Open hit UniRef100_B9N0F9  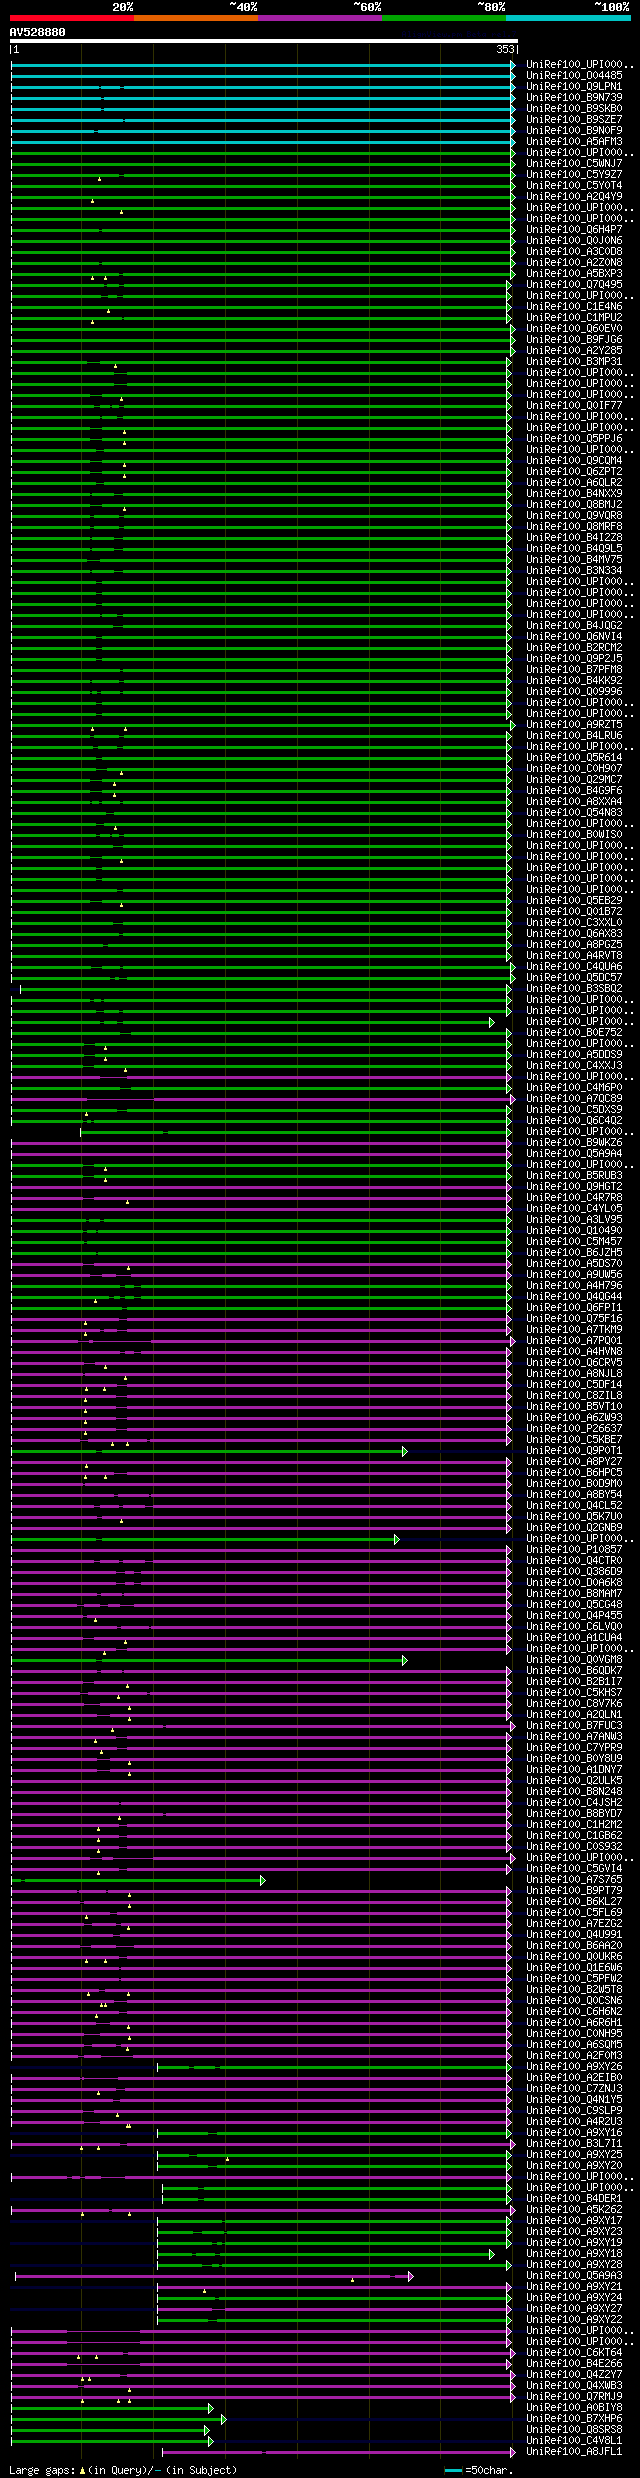[x=574, y=131]
